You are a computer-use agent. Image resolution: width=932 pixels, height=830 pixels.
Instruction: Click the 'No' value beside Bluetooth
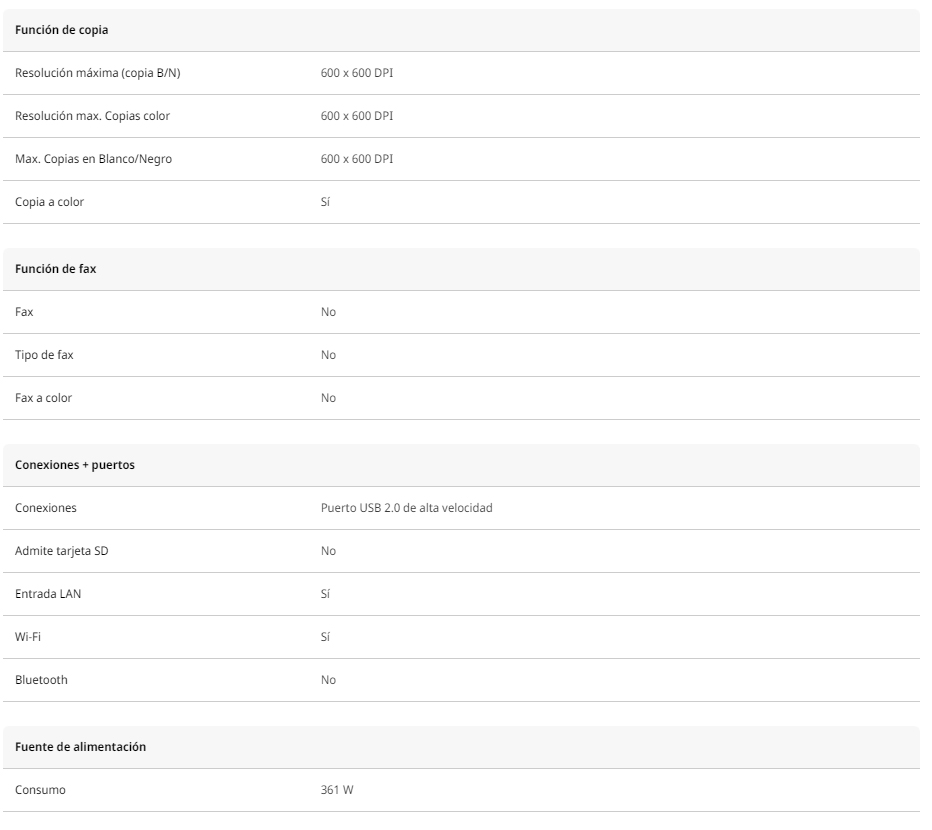pos(328,680)
